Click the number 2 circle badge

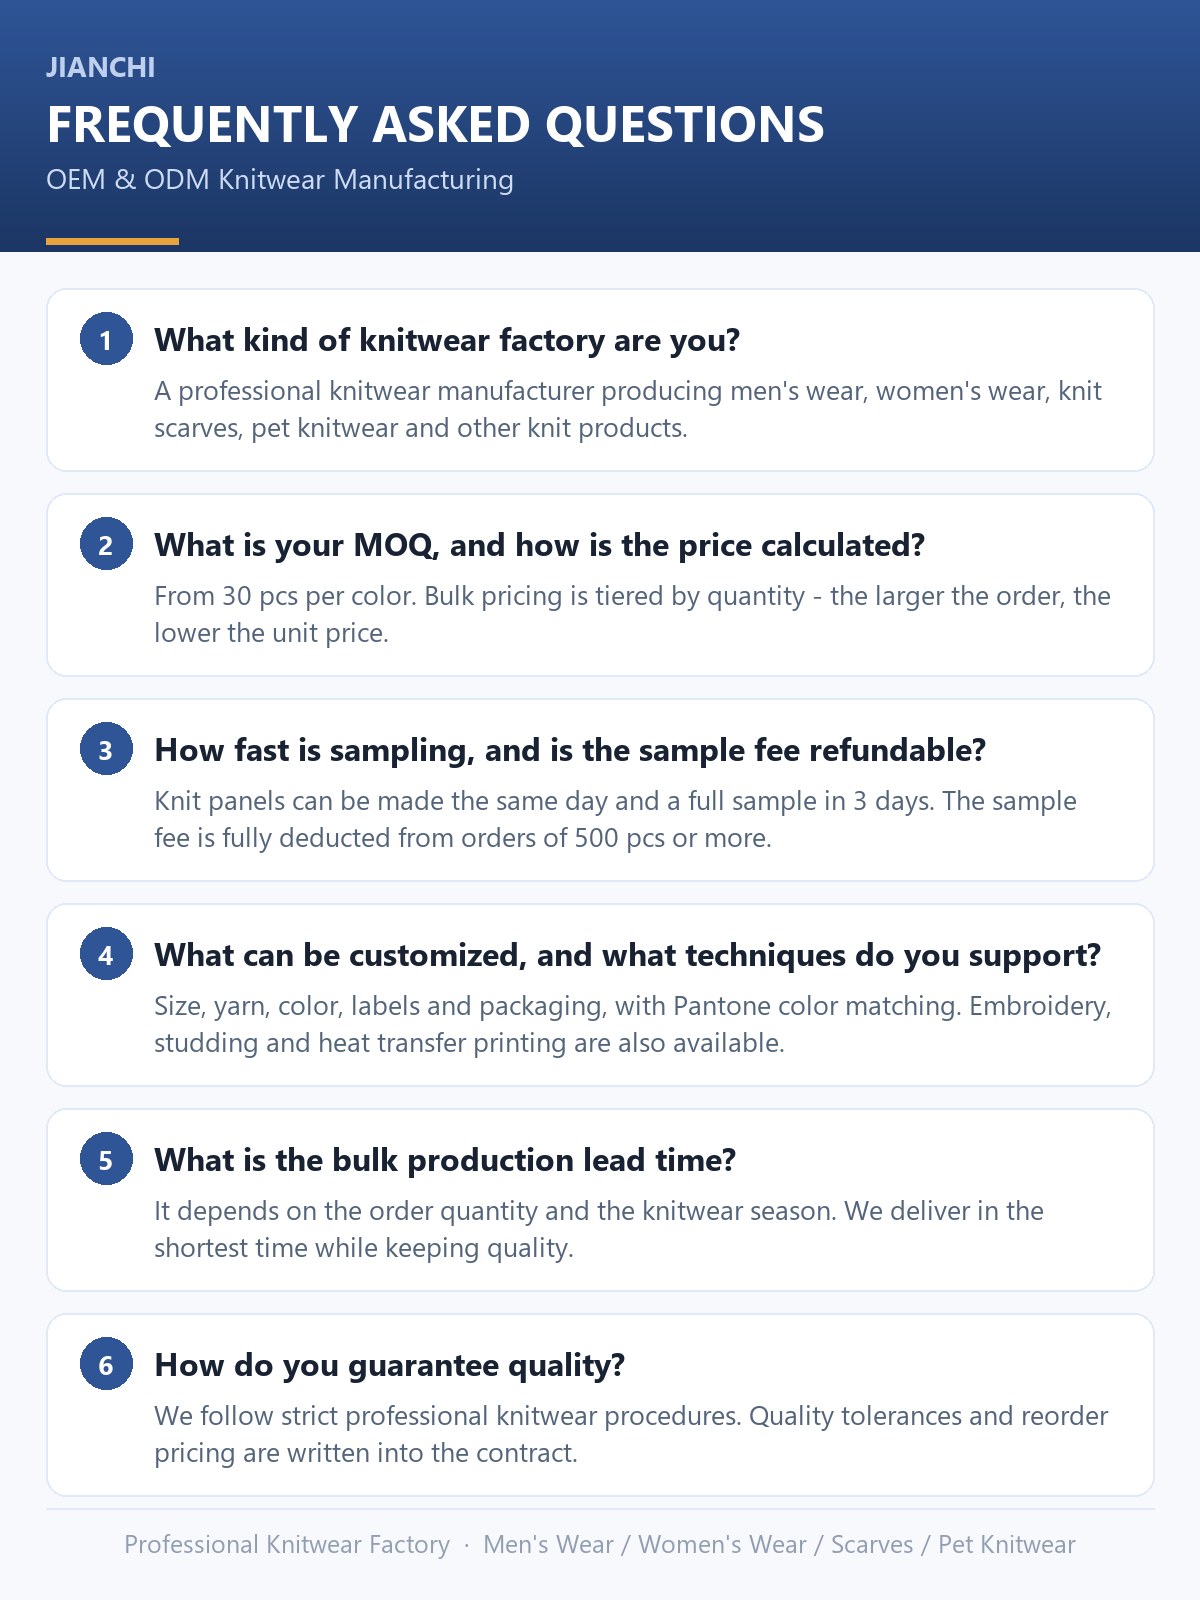106,544
